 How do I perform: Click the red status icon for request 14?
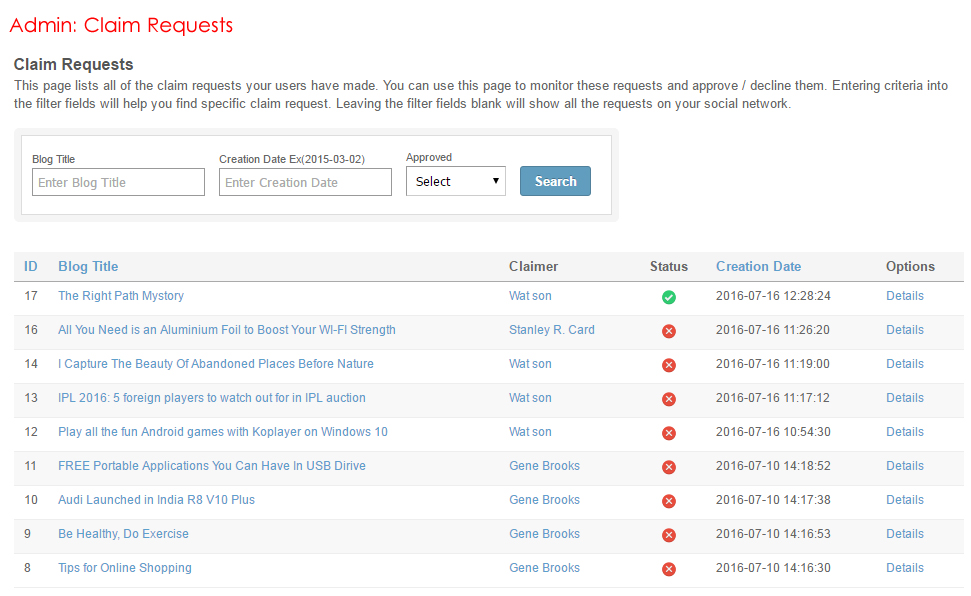[669, 365]
